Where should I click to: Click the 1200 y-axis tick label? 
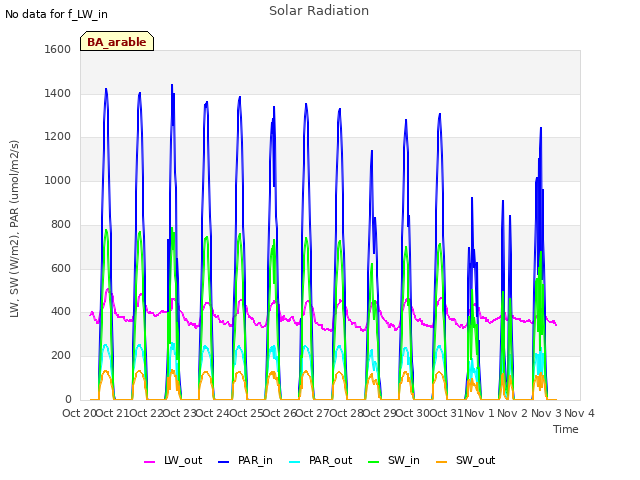(58, 137)
